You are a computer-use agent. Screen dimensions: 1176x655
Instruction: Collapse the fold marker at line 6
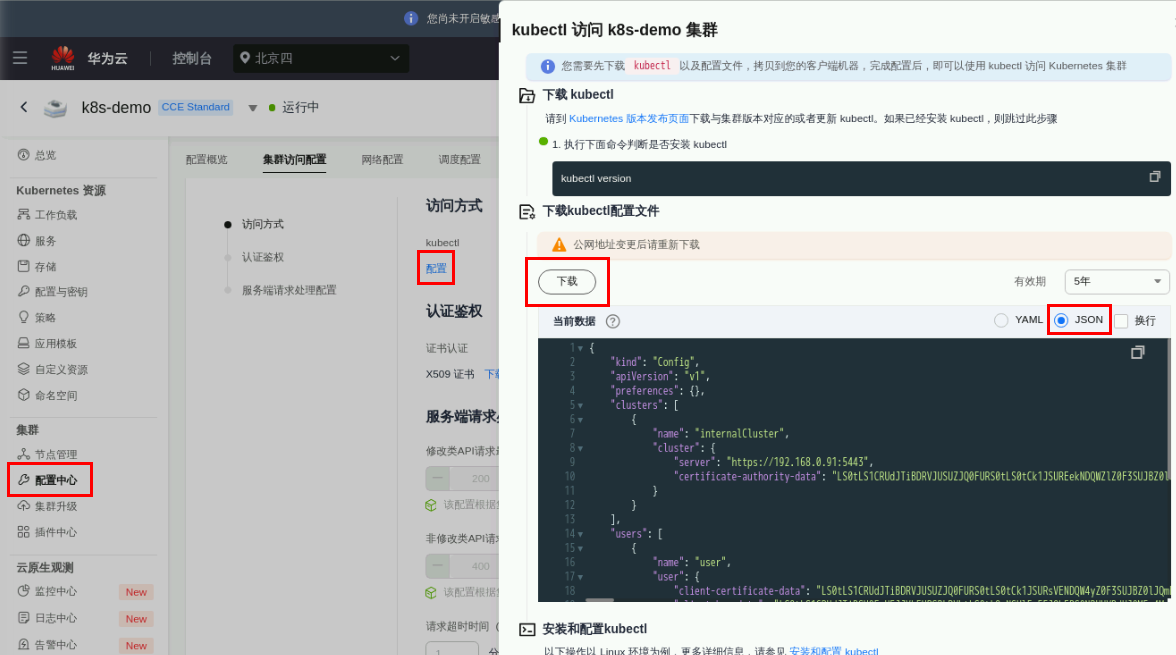(580, 419)
